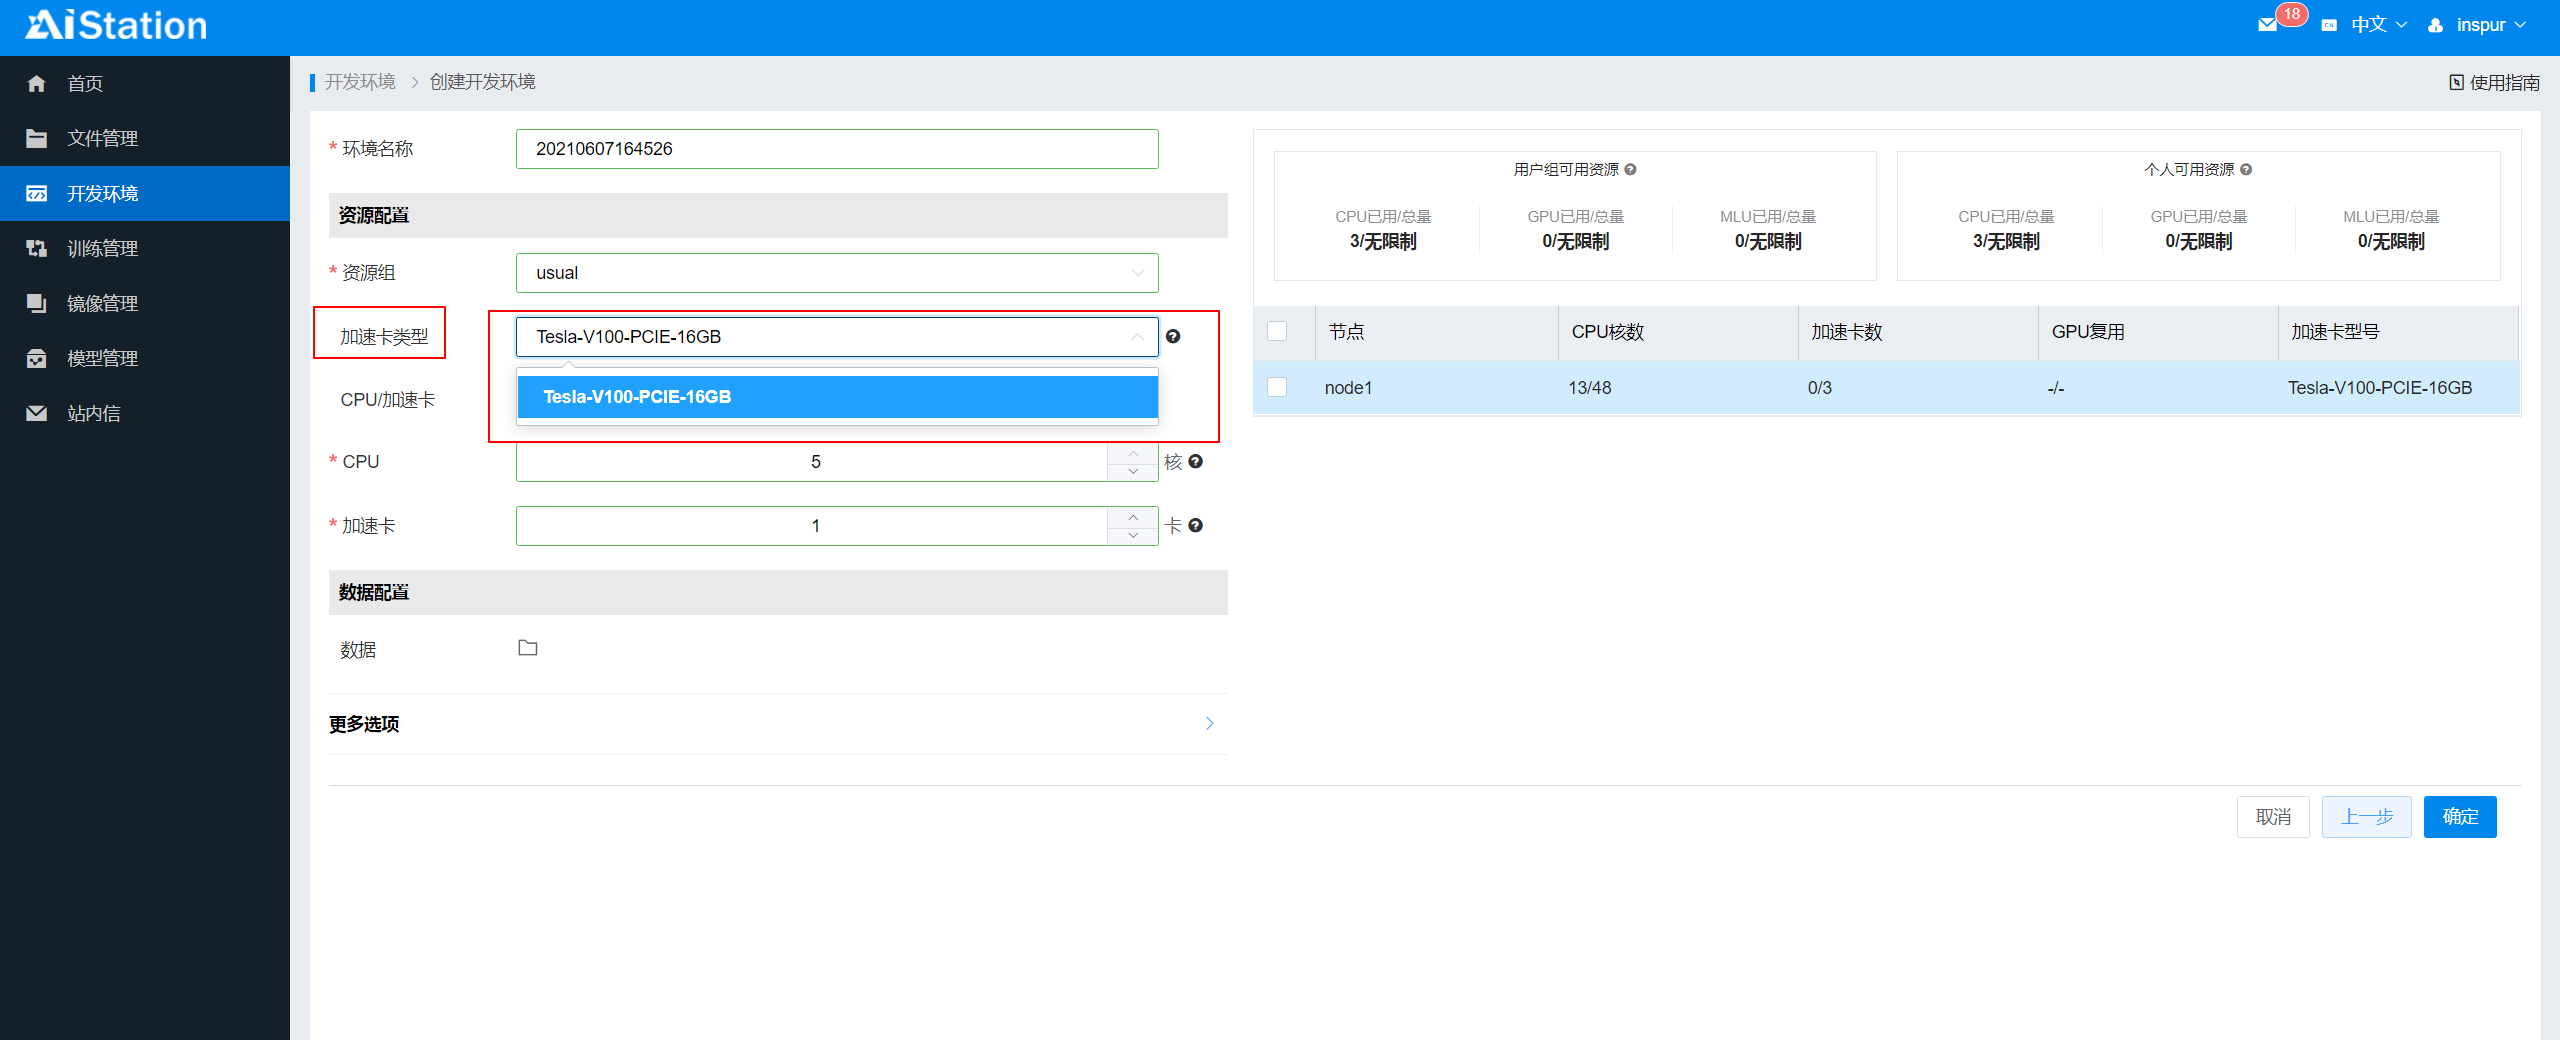Toggle the select-all checkbox in table header
The image size is (2560, 1040).
point(1277,331)
